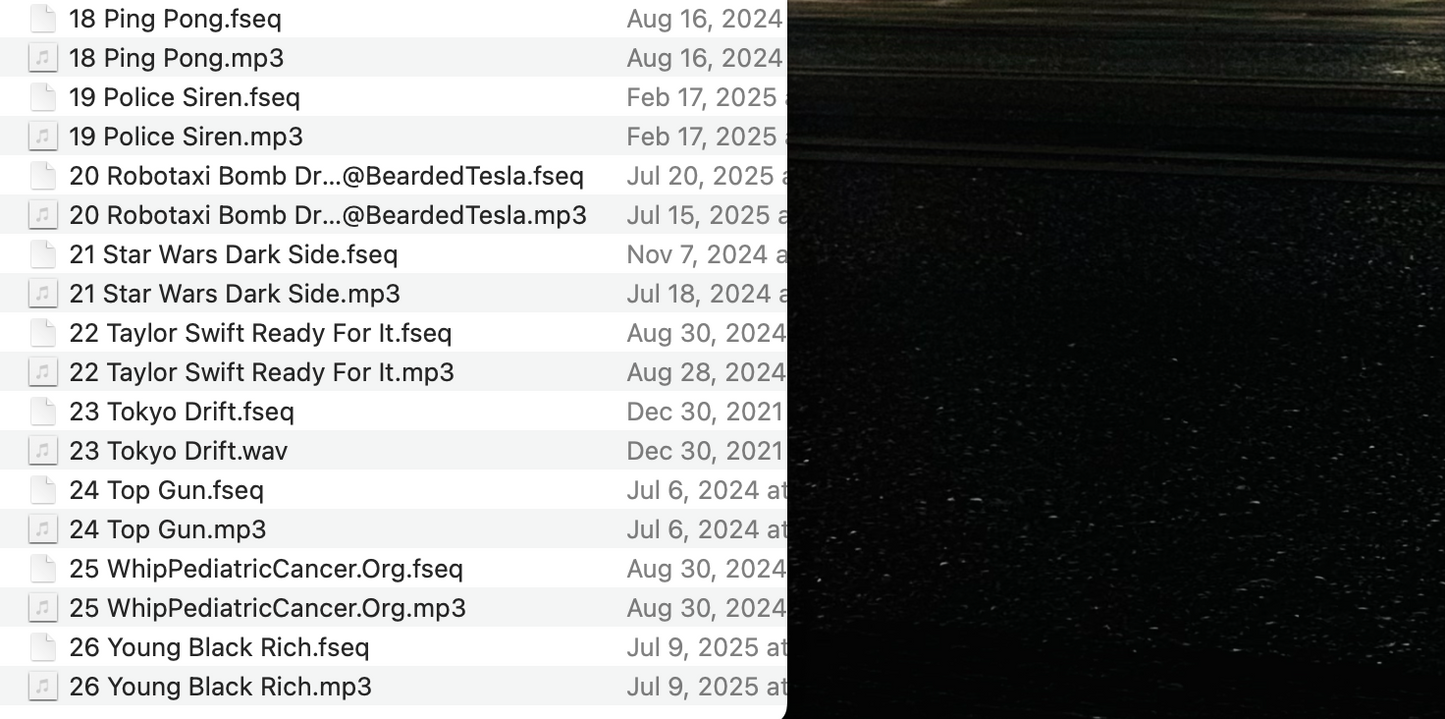Image resolution: width=1445 pixels, height=719 pixels.
Task: Select file name 25 WhipPediatricCancer.Org.fseq
Action: coord(266,569)
